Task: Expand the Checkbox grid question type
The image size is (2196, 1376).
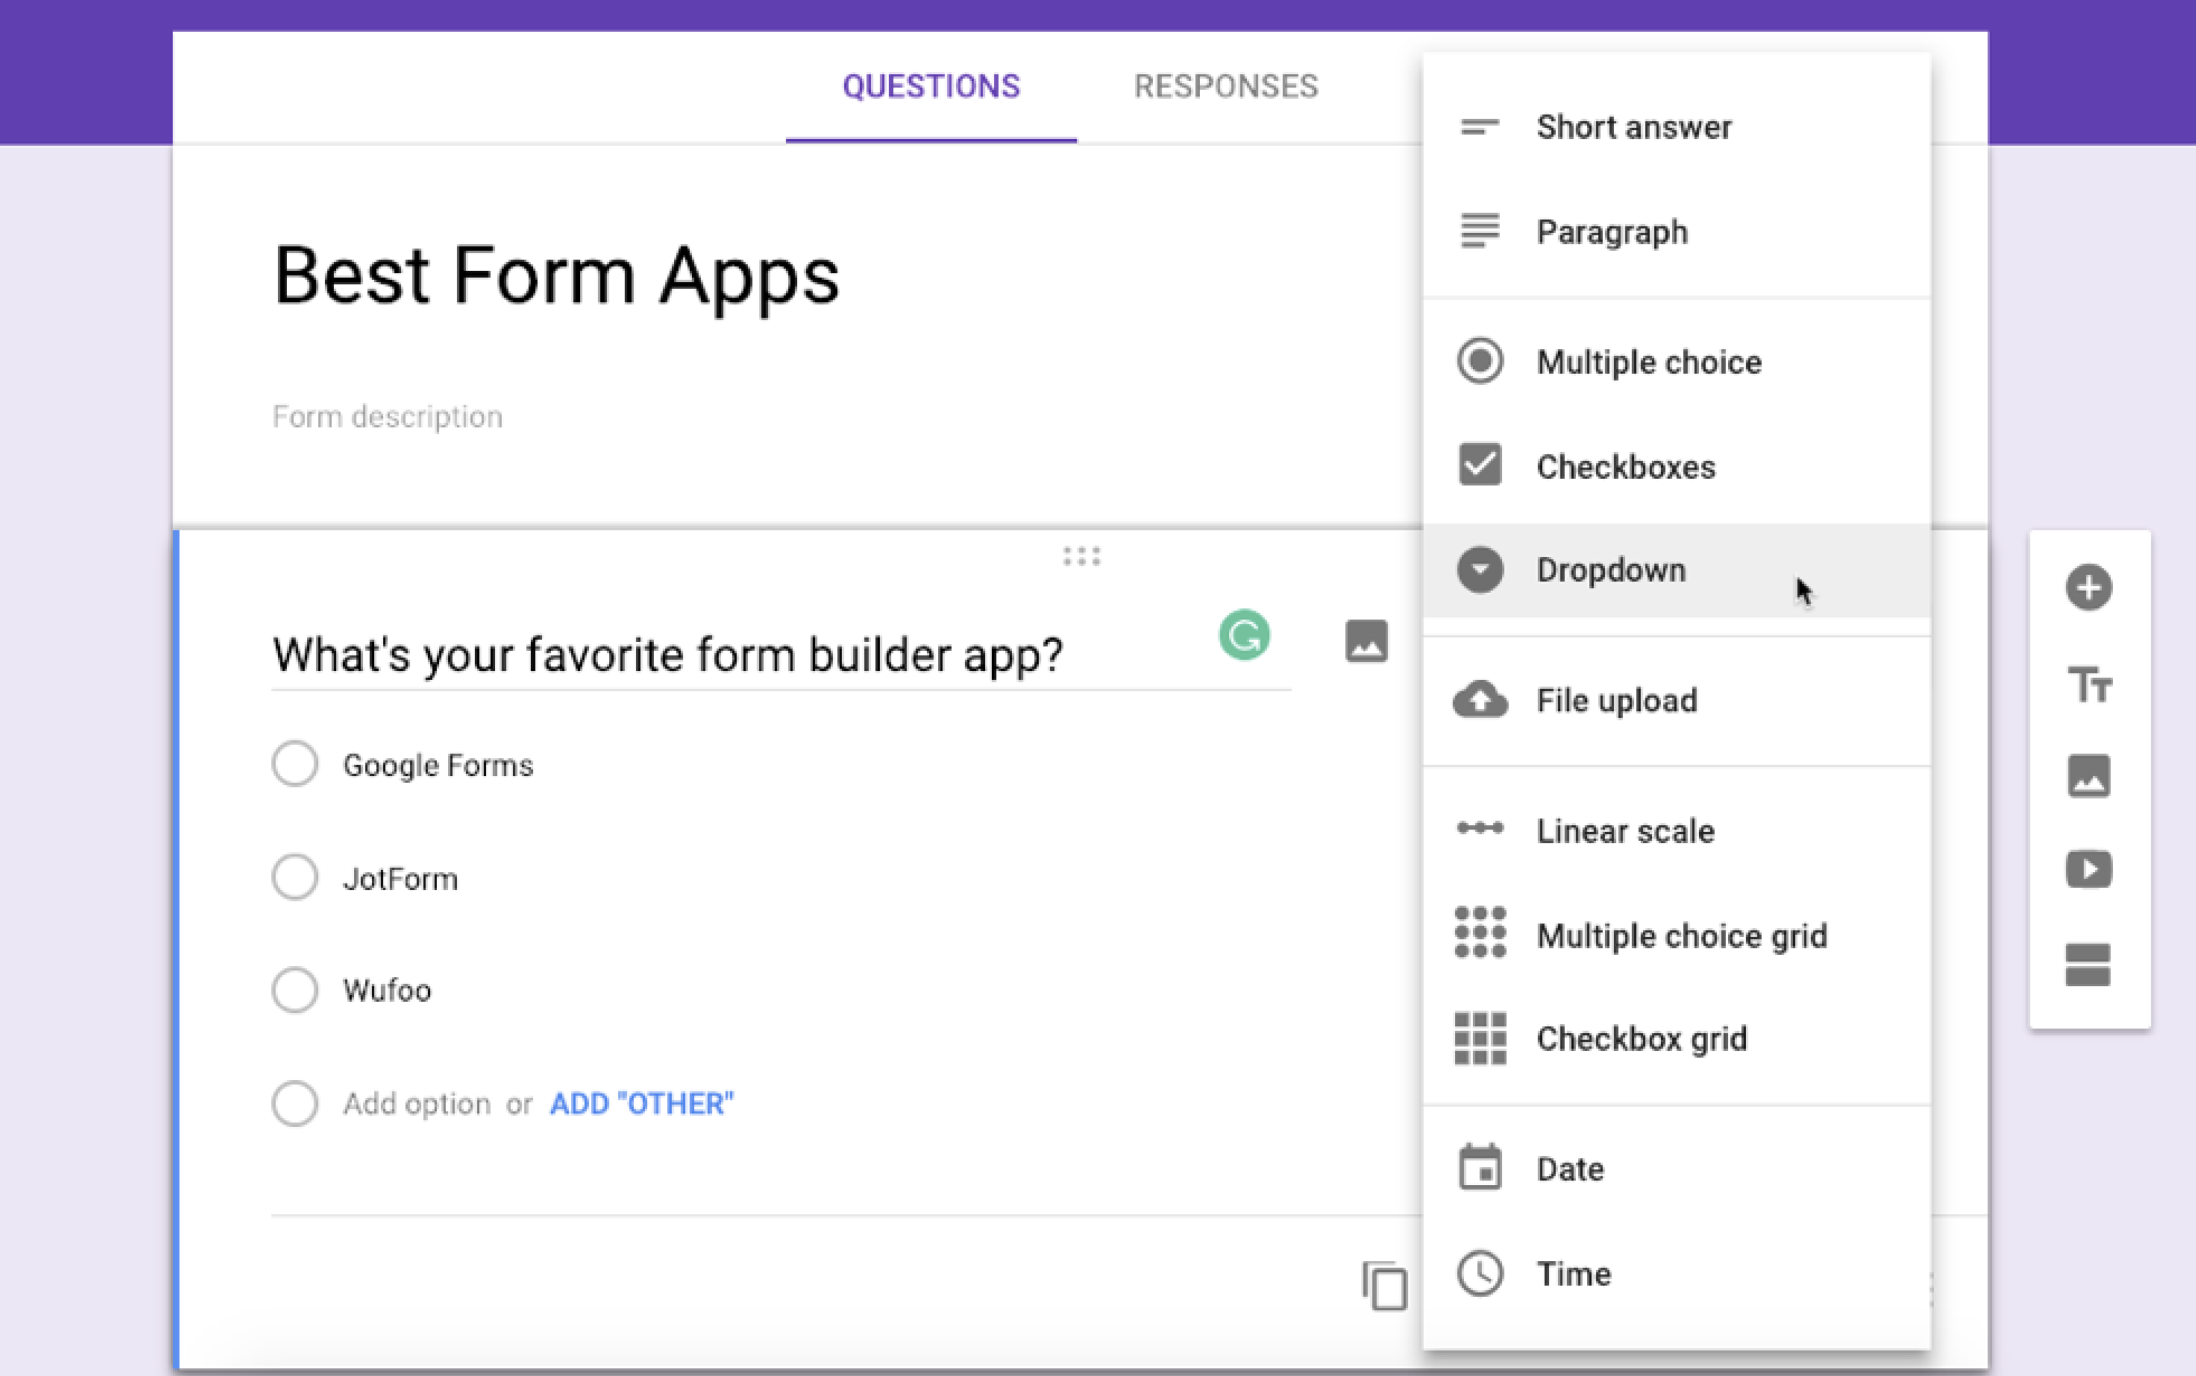Action: pos(1640,1038)
